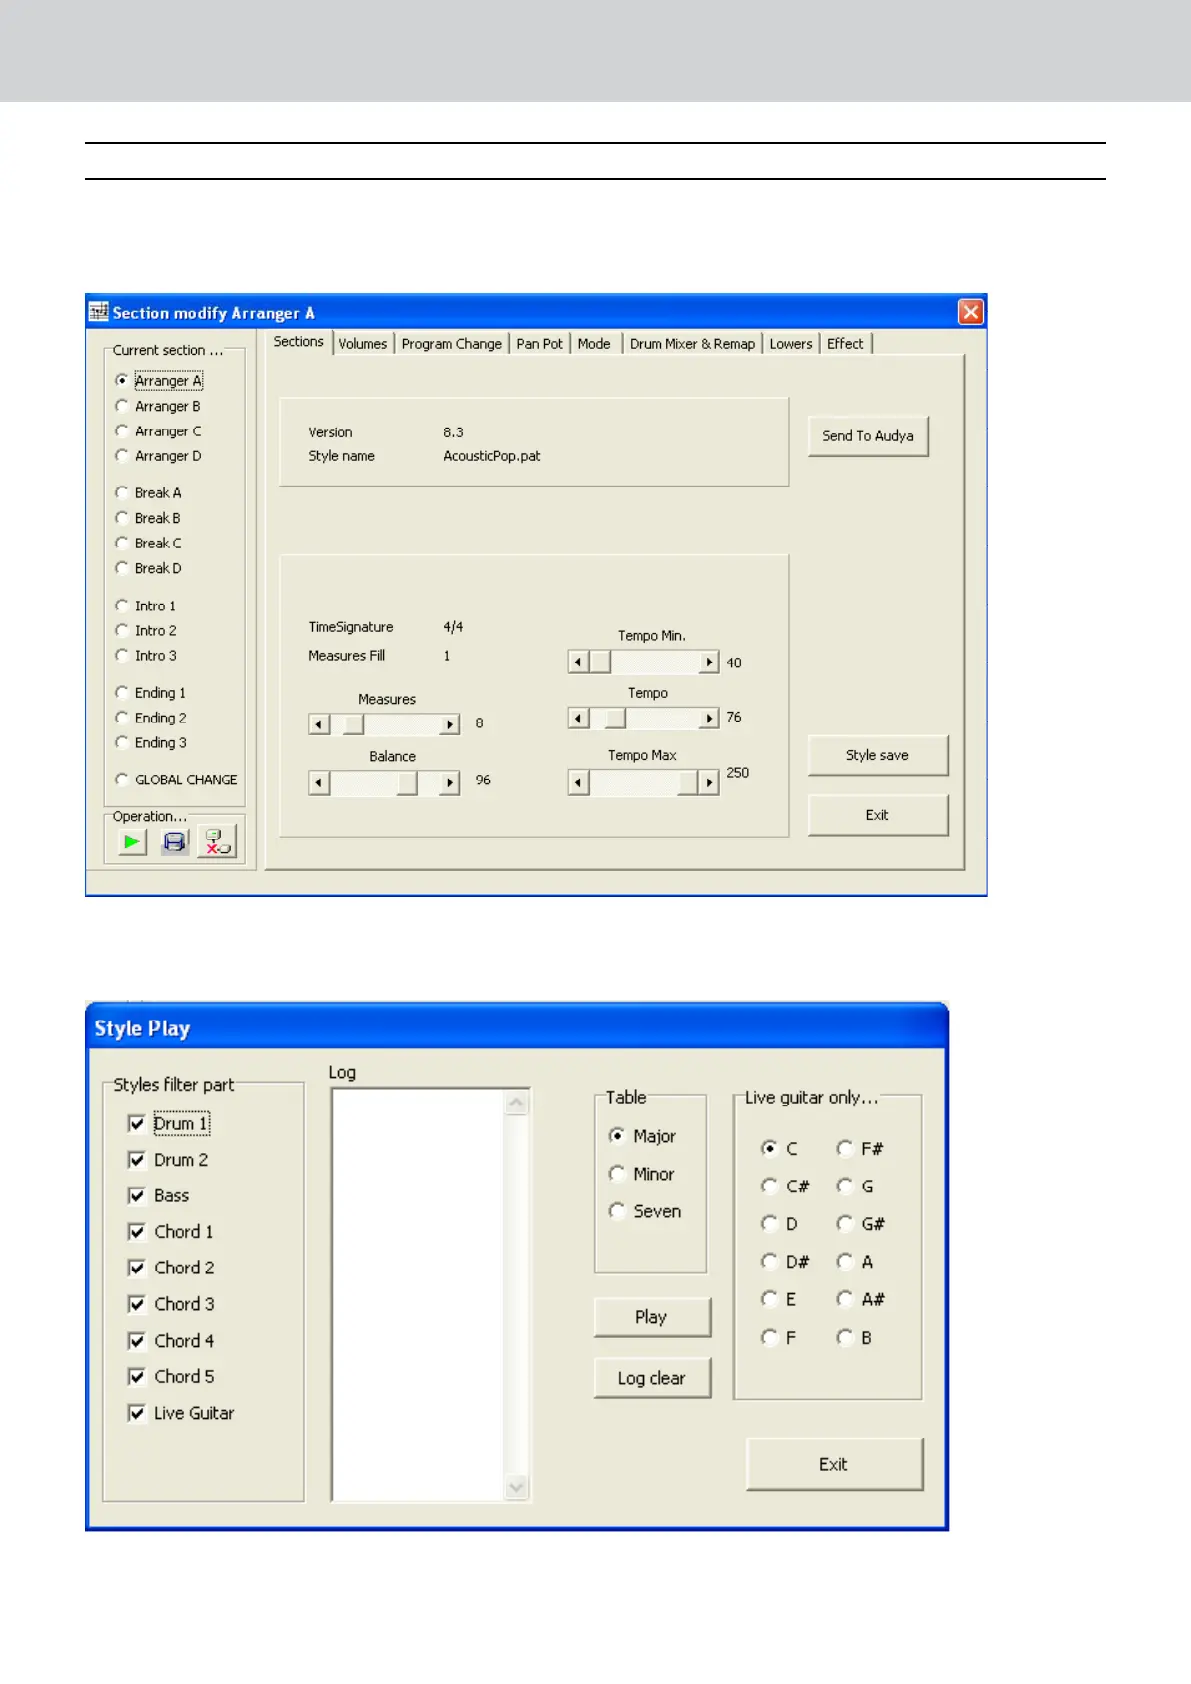Click the Log scrollbar down arrow

pyautogui.click(x=516, y=1487)
